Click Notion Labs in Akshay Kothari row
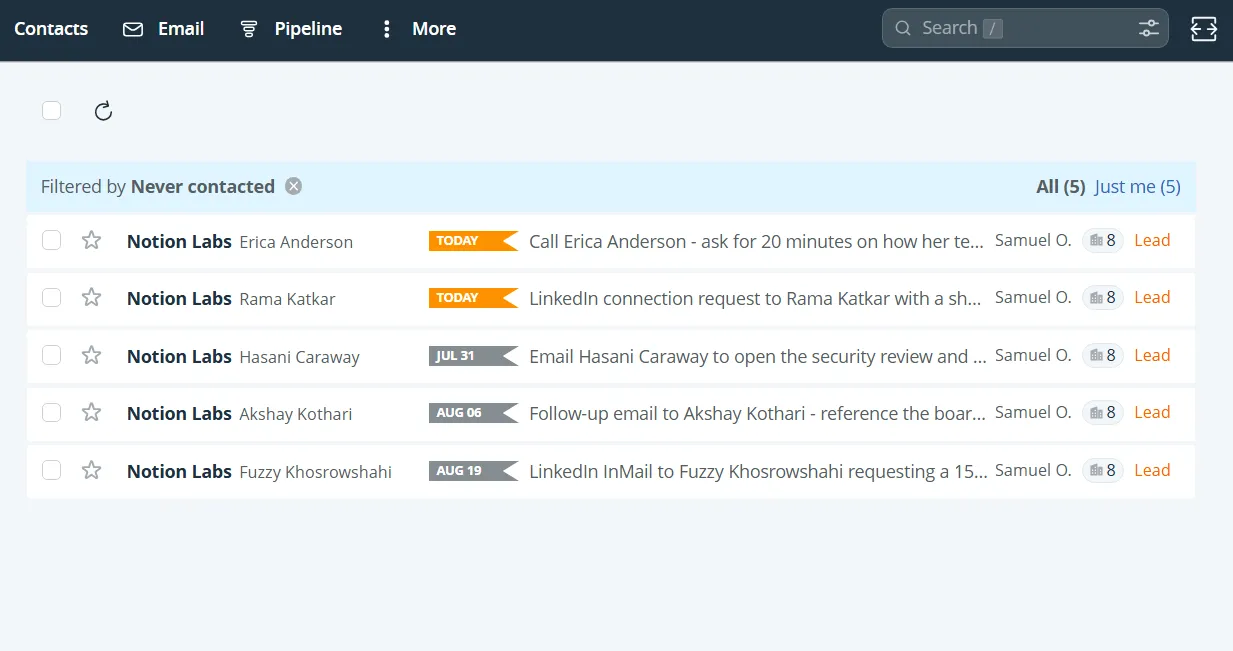 point(179,413)
